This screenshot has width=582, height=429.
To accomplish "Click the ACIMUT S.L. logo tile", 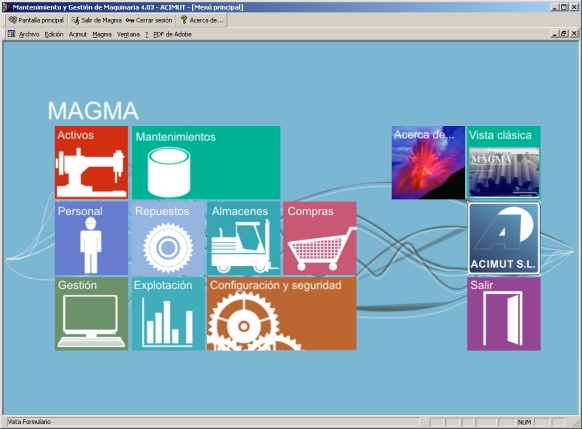I will pos(504,238).
